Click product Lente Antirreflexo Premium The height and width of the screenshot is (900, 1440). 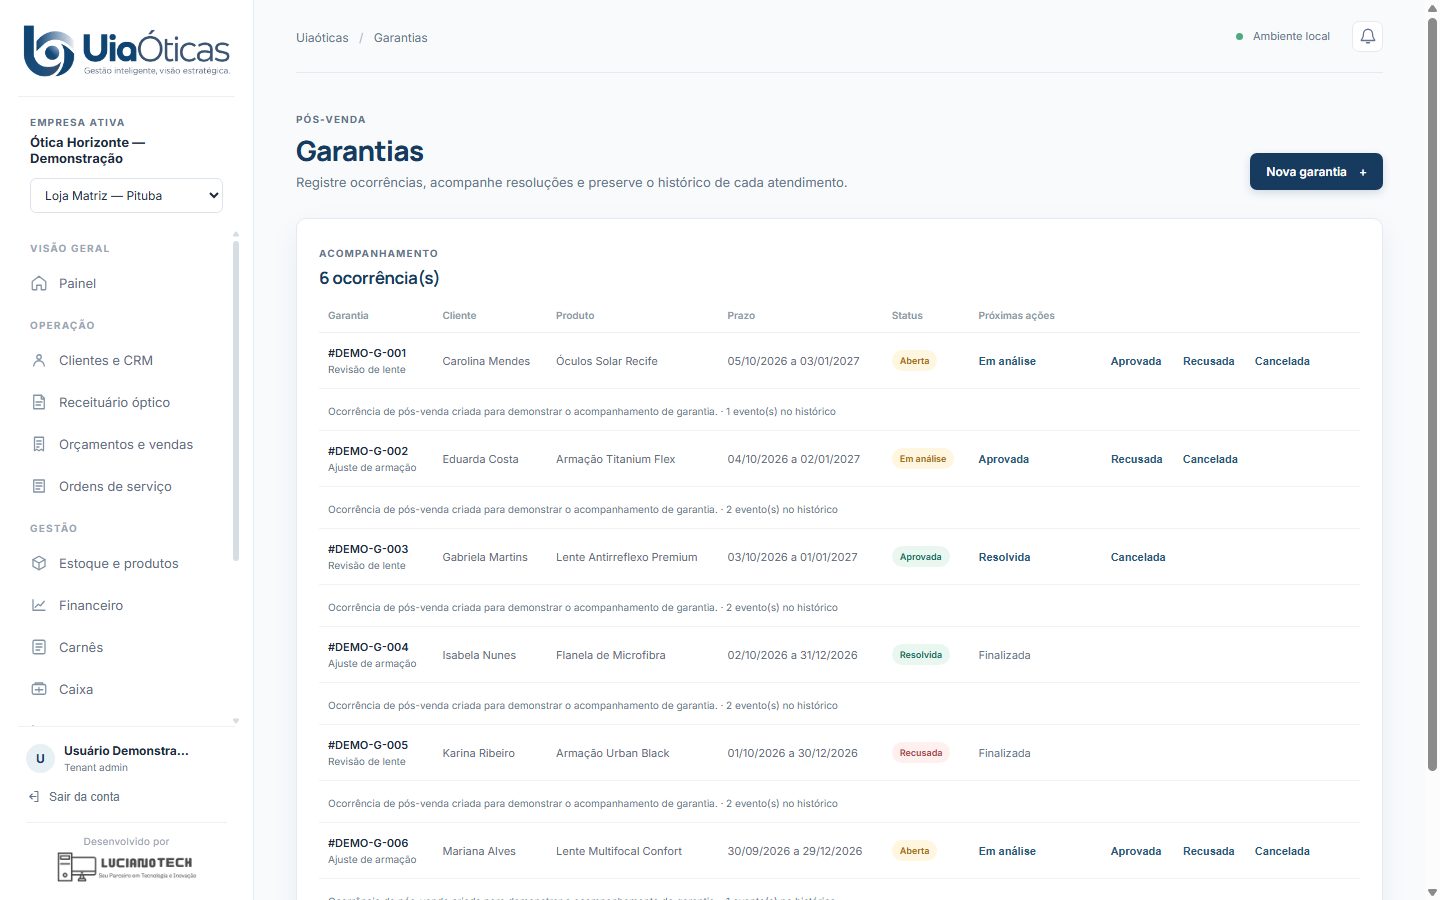(x=626, y=557)
